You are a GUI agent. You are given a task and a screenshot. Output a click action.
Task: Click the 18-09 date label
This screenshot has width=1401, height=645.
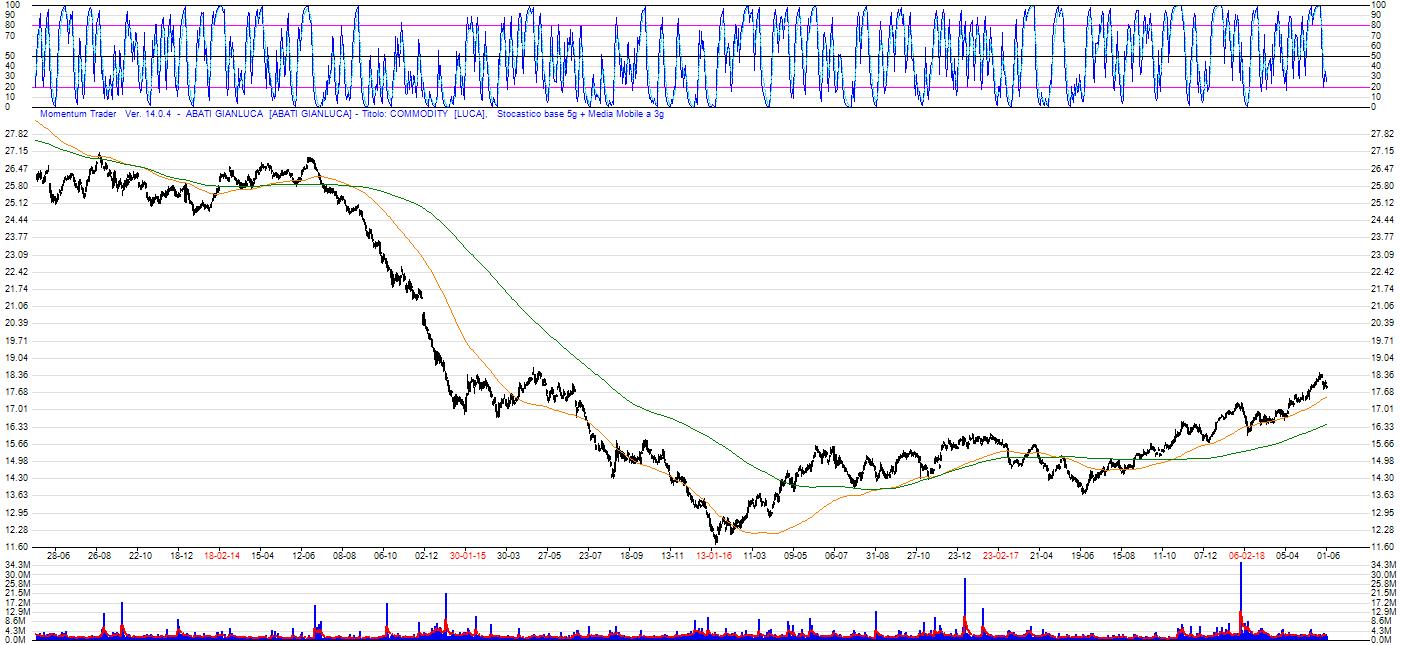632,554
